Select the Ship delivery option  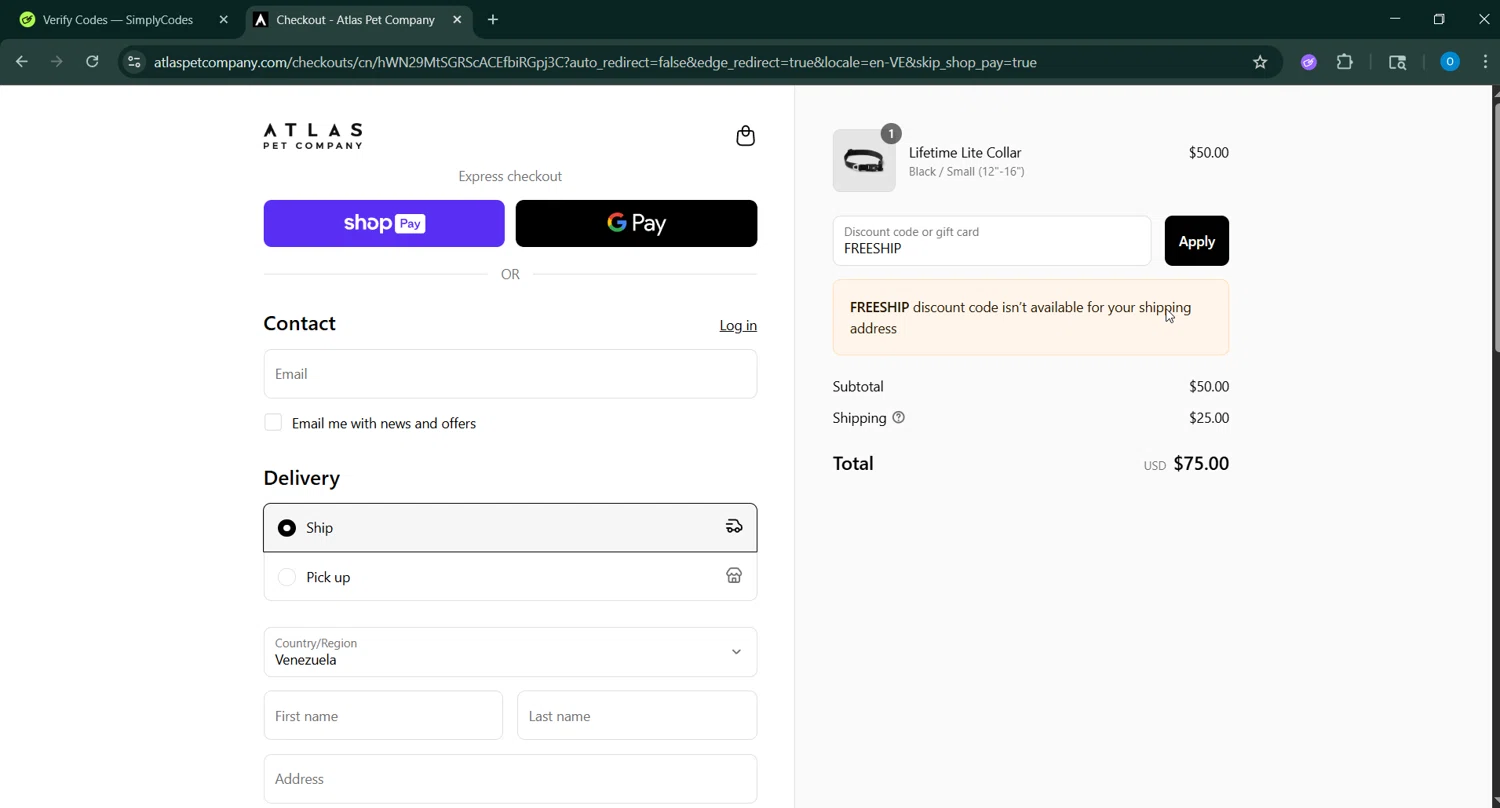coord(510,527)
